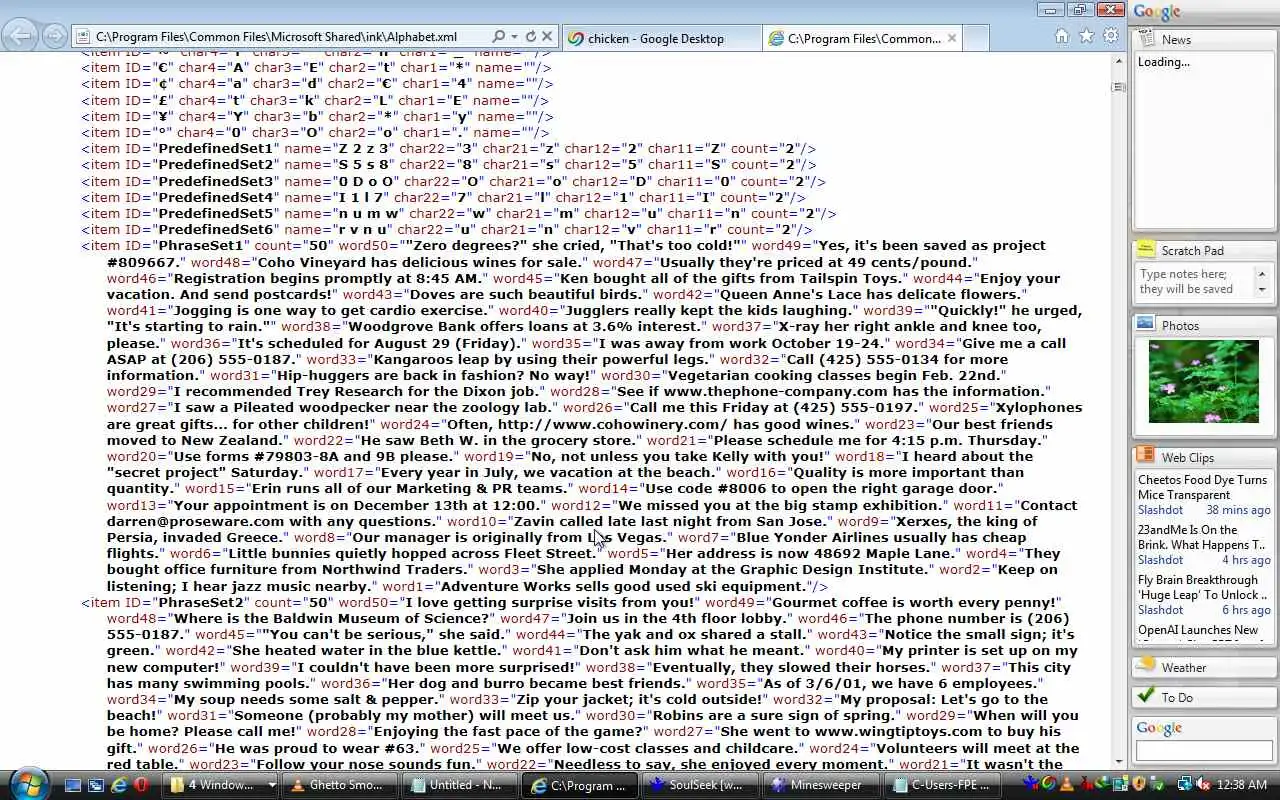Screen dimensions: 1280x800
Task: Click Switch Between Windows quick launch icon
Action: [96, 786]
